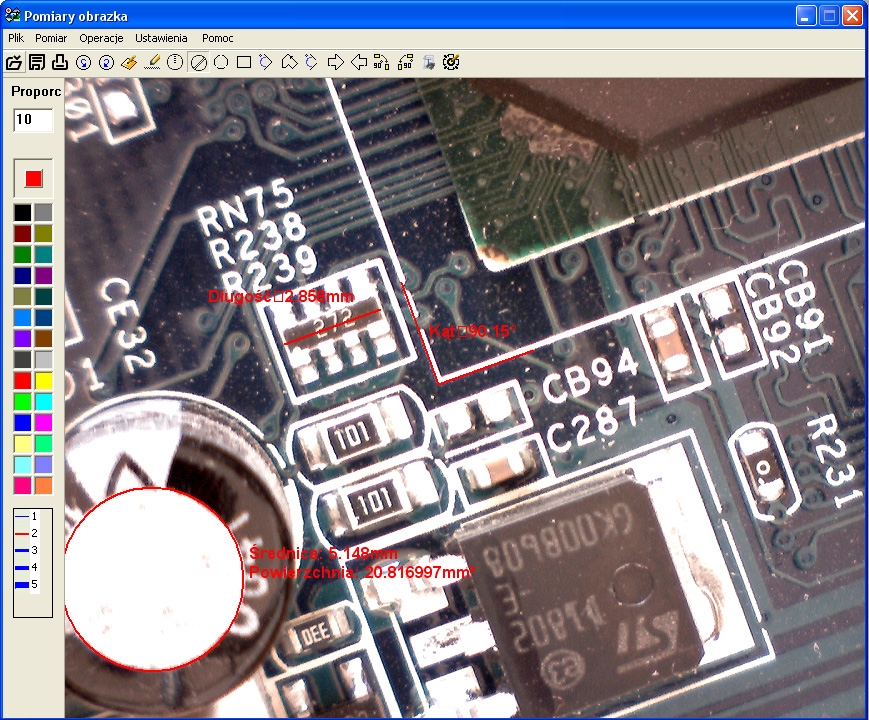Open the Ustawienia menu

[x=161, y=38]
